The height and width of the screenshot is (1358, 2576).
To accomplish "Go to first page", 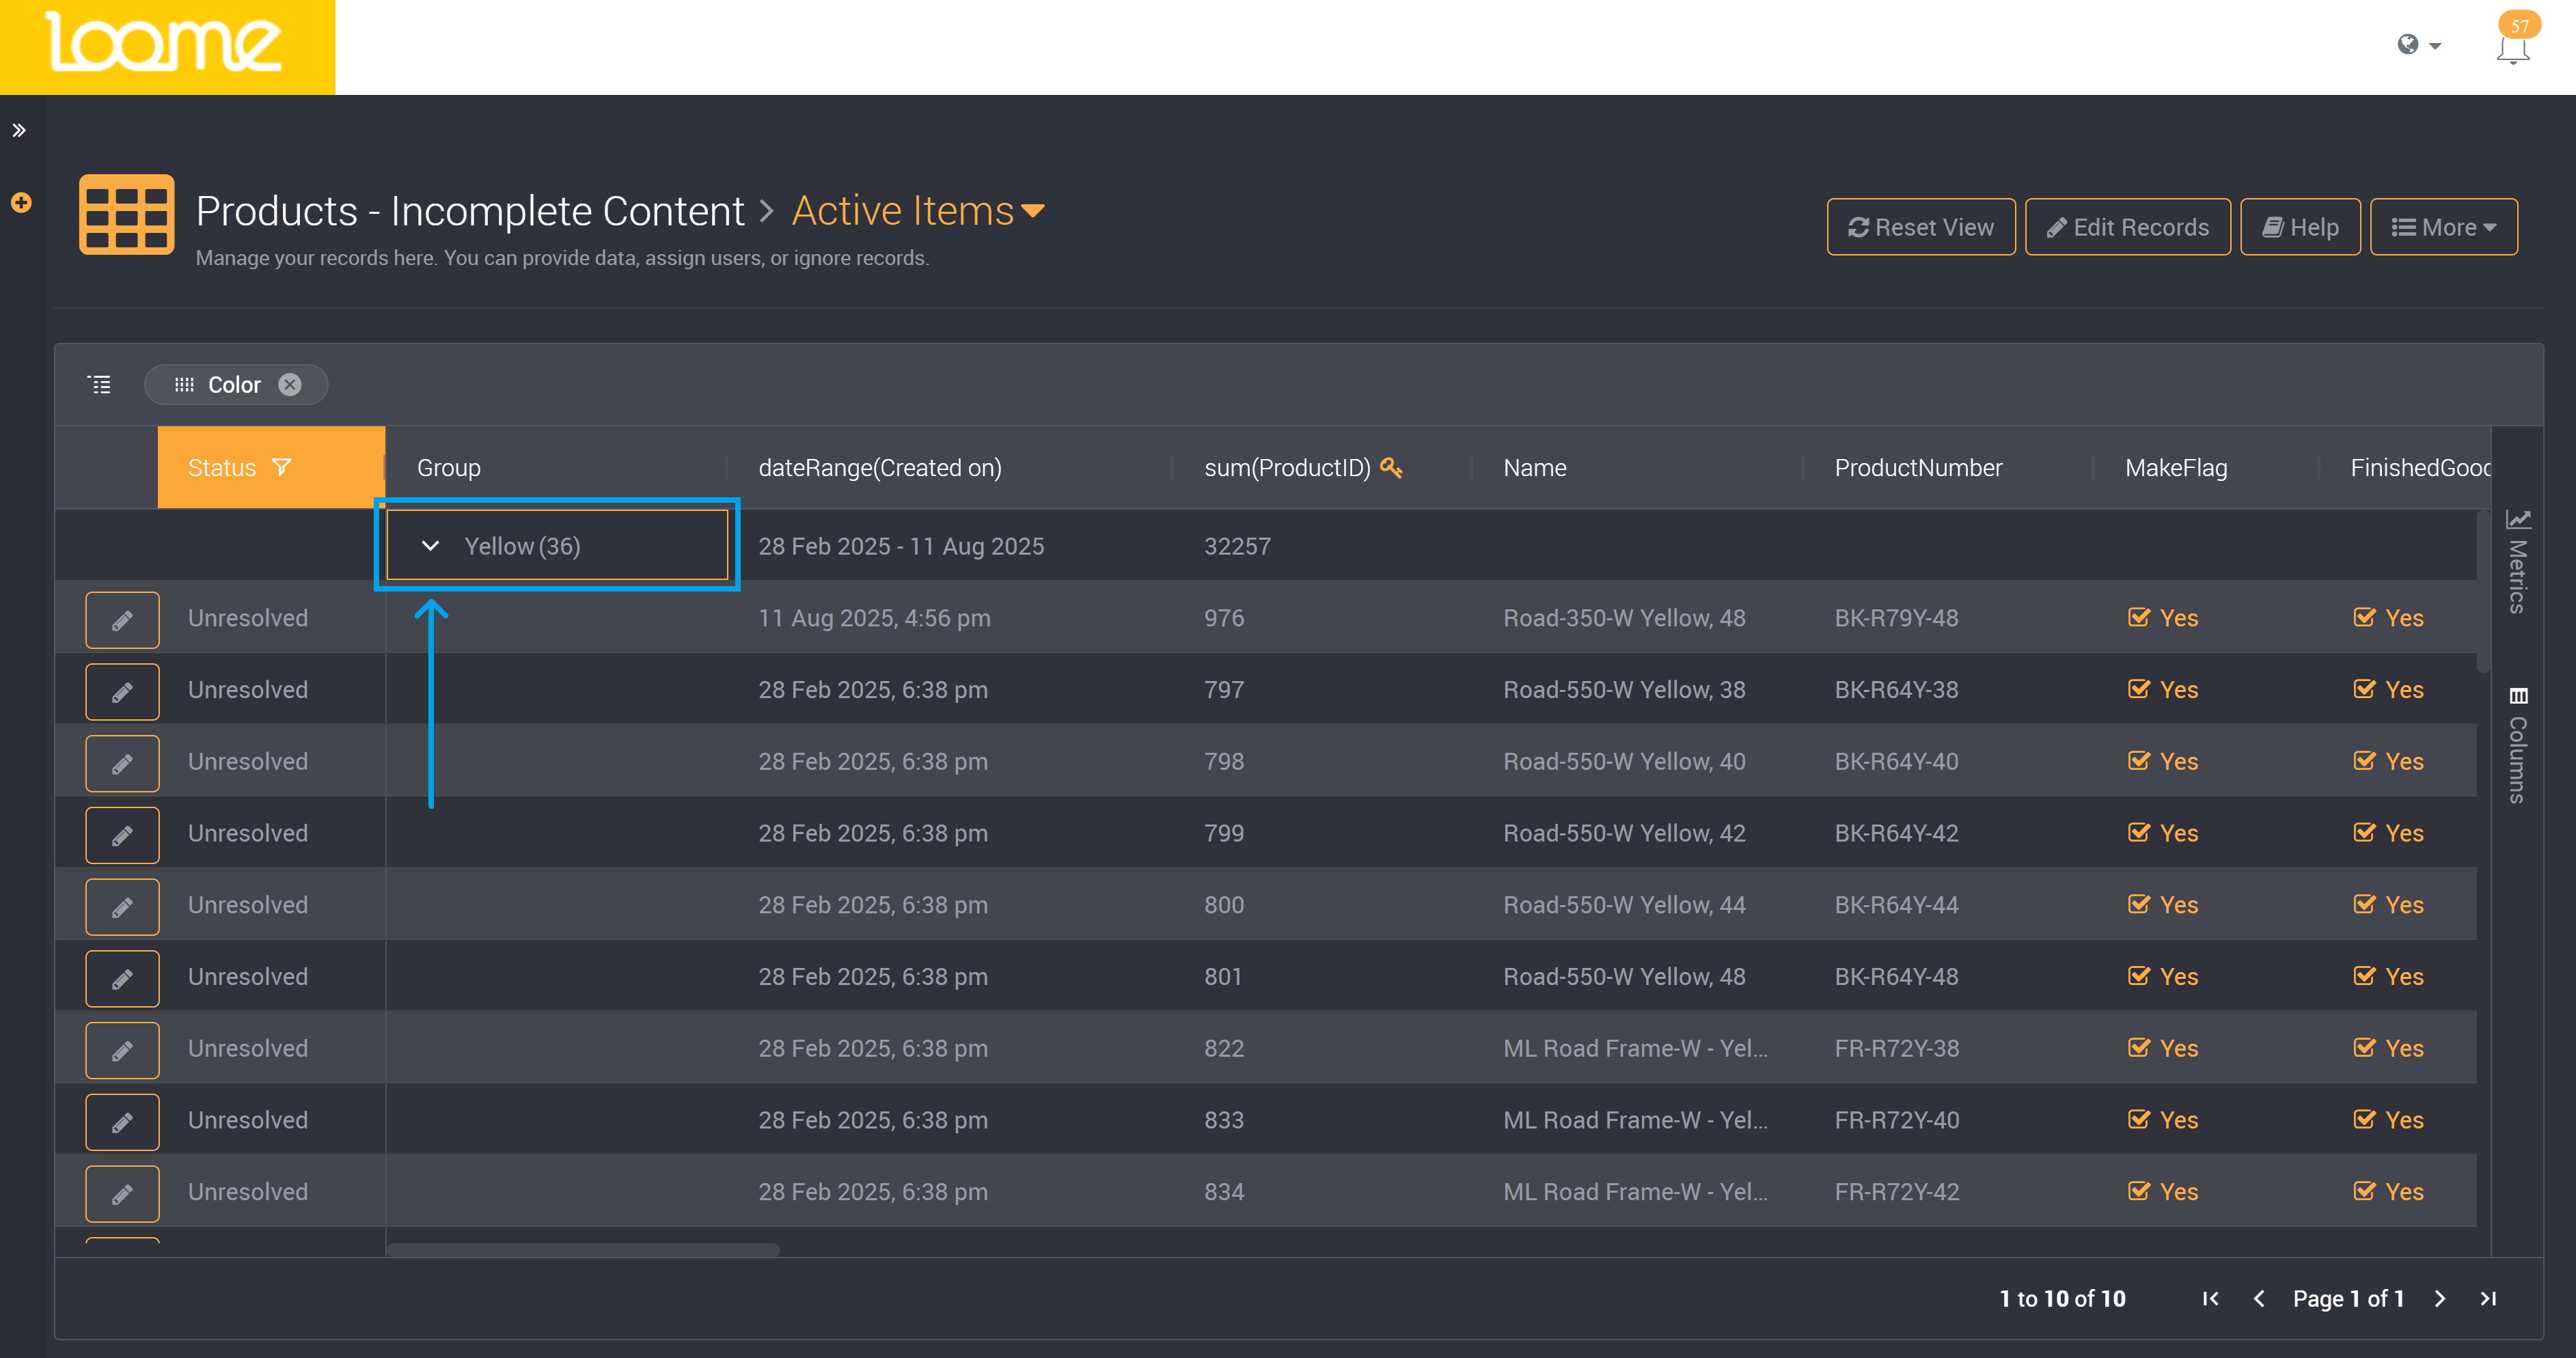I will [2211, 1298].
